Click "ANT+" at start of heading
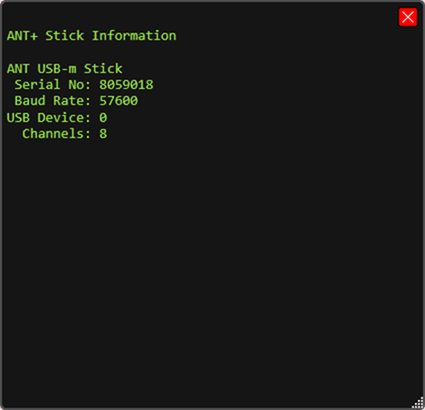 click(22, 36)
